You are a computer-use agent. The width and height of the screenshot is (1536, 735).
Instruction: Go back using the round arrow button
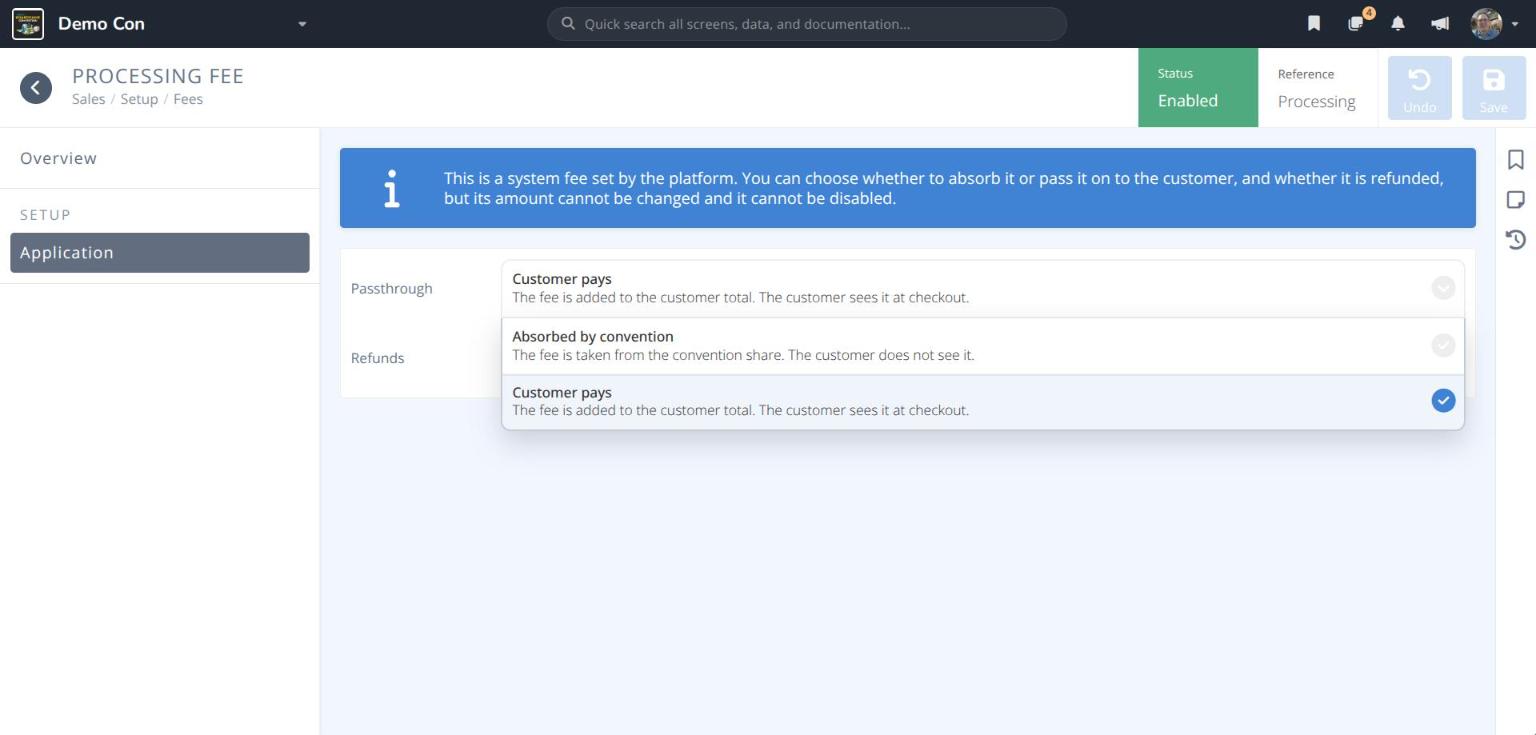[36, 88]
